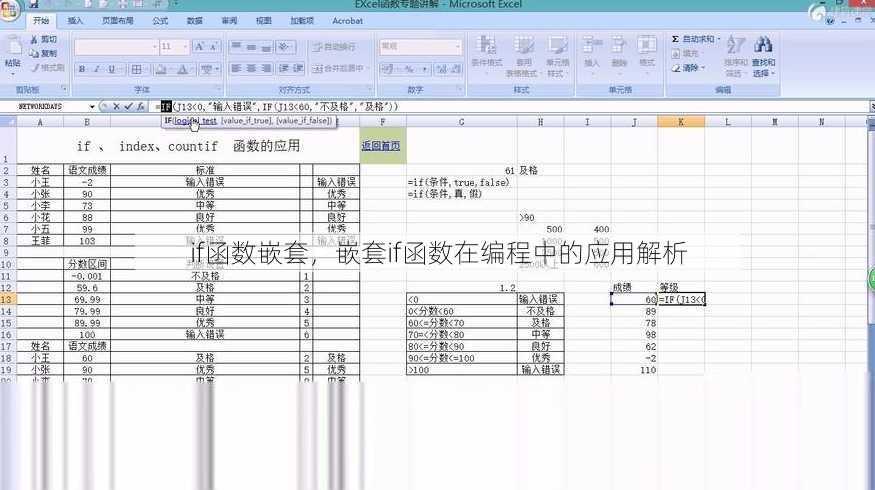This screenshot has height=490, width=875.
Task: Open the Home (开始) ribbon tab
Action: pos(41,21)
